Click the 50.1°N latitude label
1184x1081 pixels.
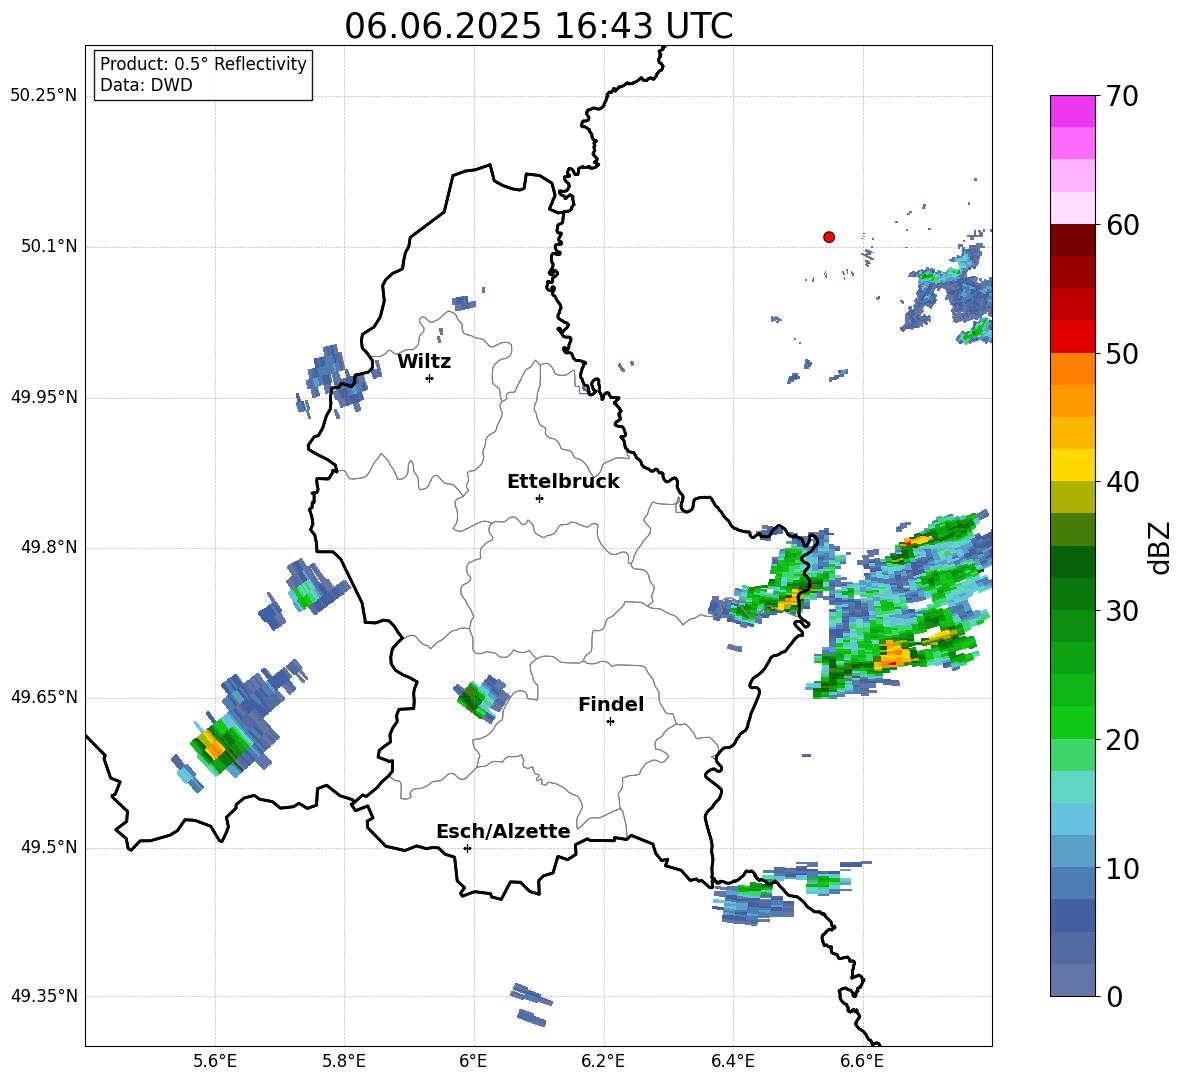click(x=49, y=247)
